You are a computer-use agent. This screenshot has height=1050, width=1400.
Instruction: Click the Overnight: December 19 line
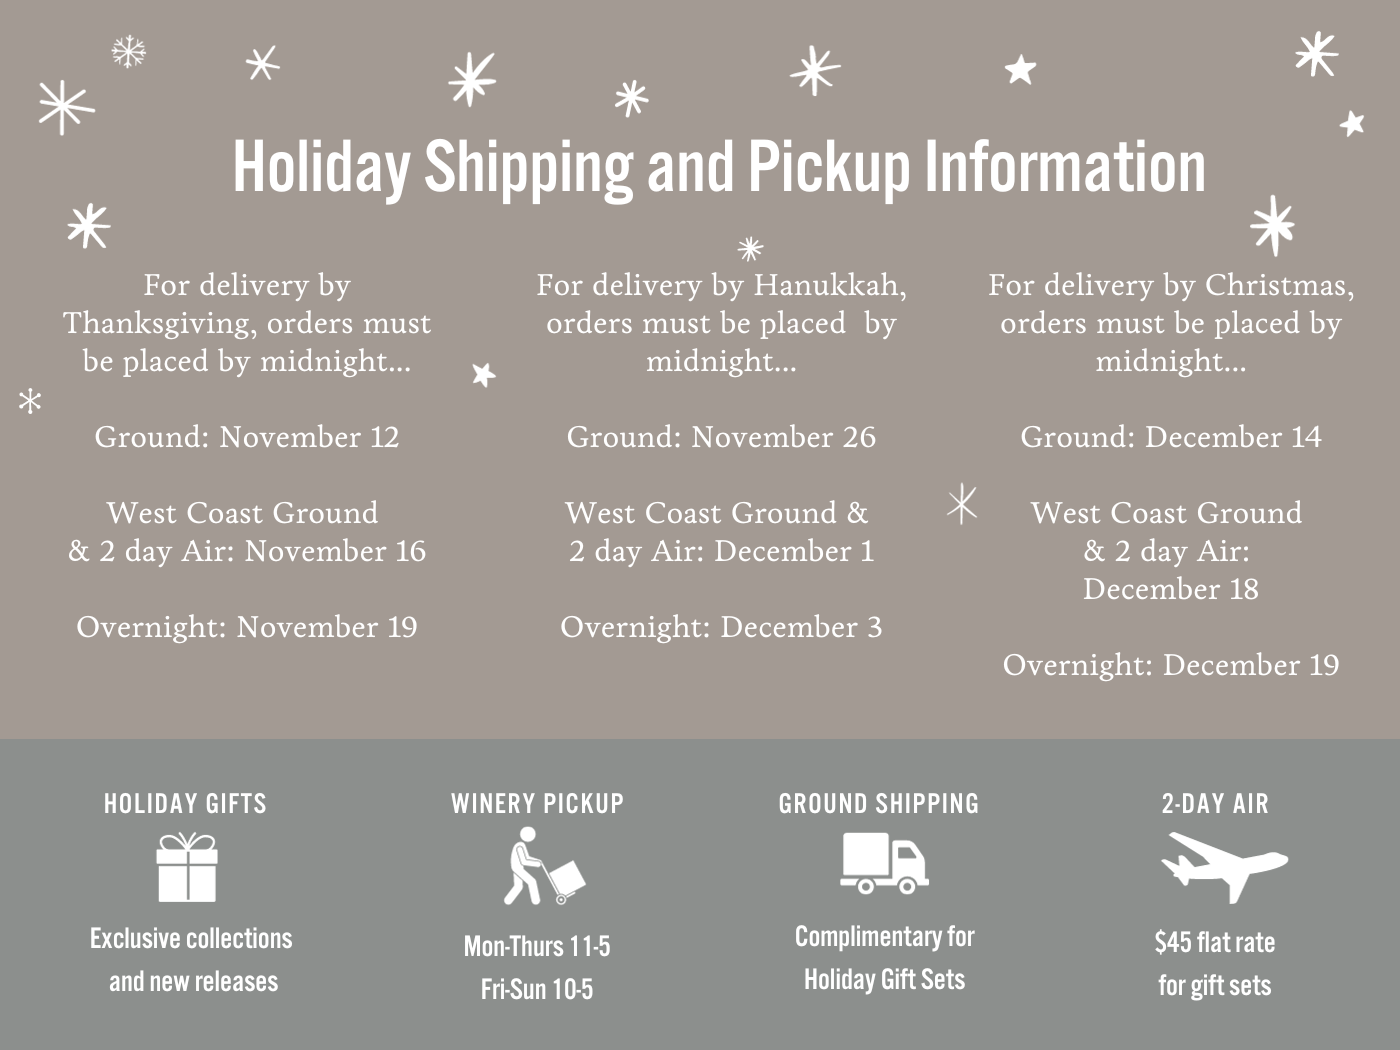point(1171,665)
